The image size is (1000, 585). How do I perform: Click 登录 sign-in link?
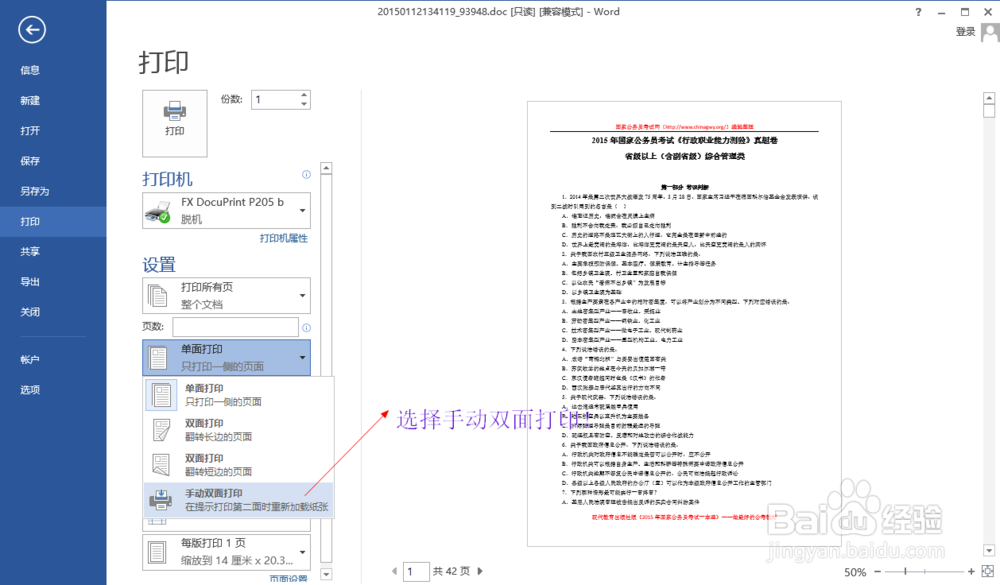pos(966,32)
